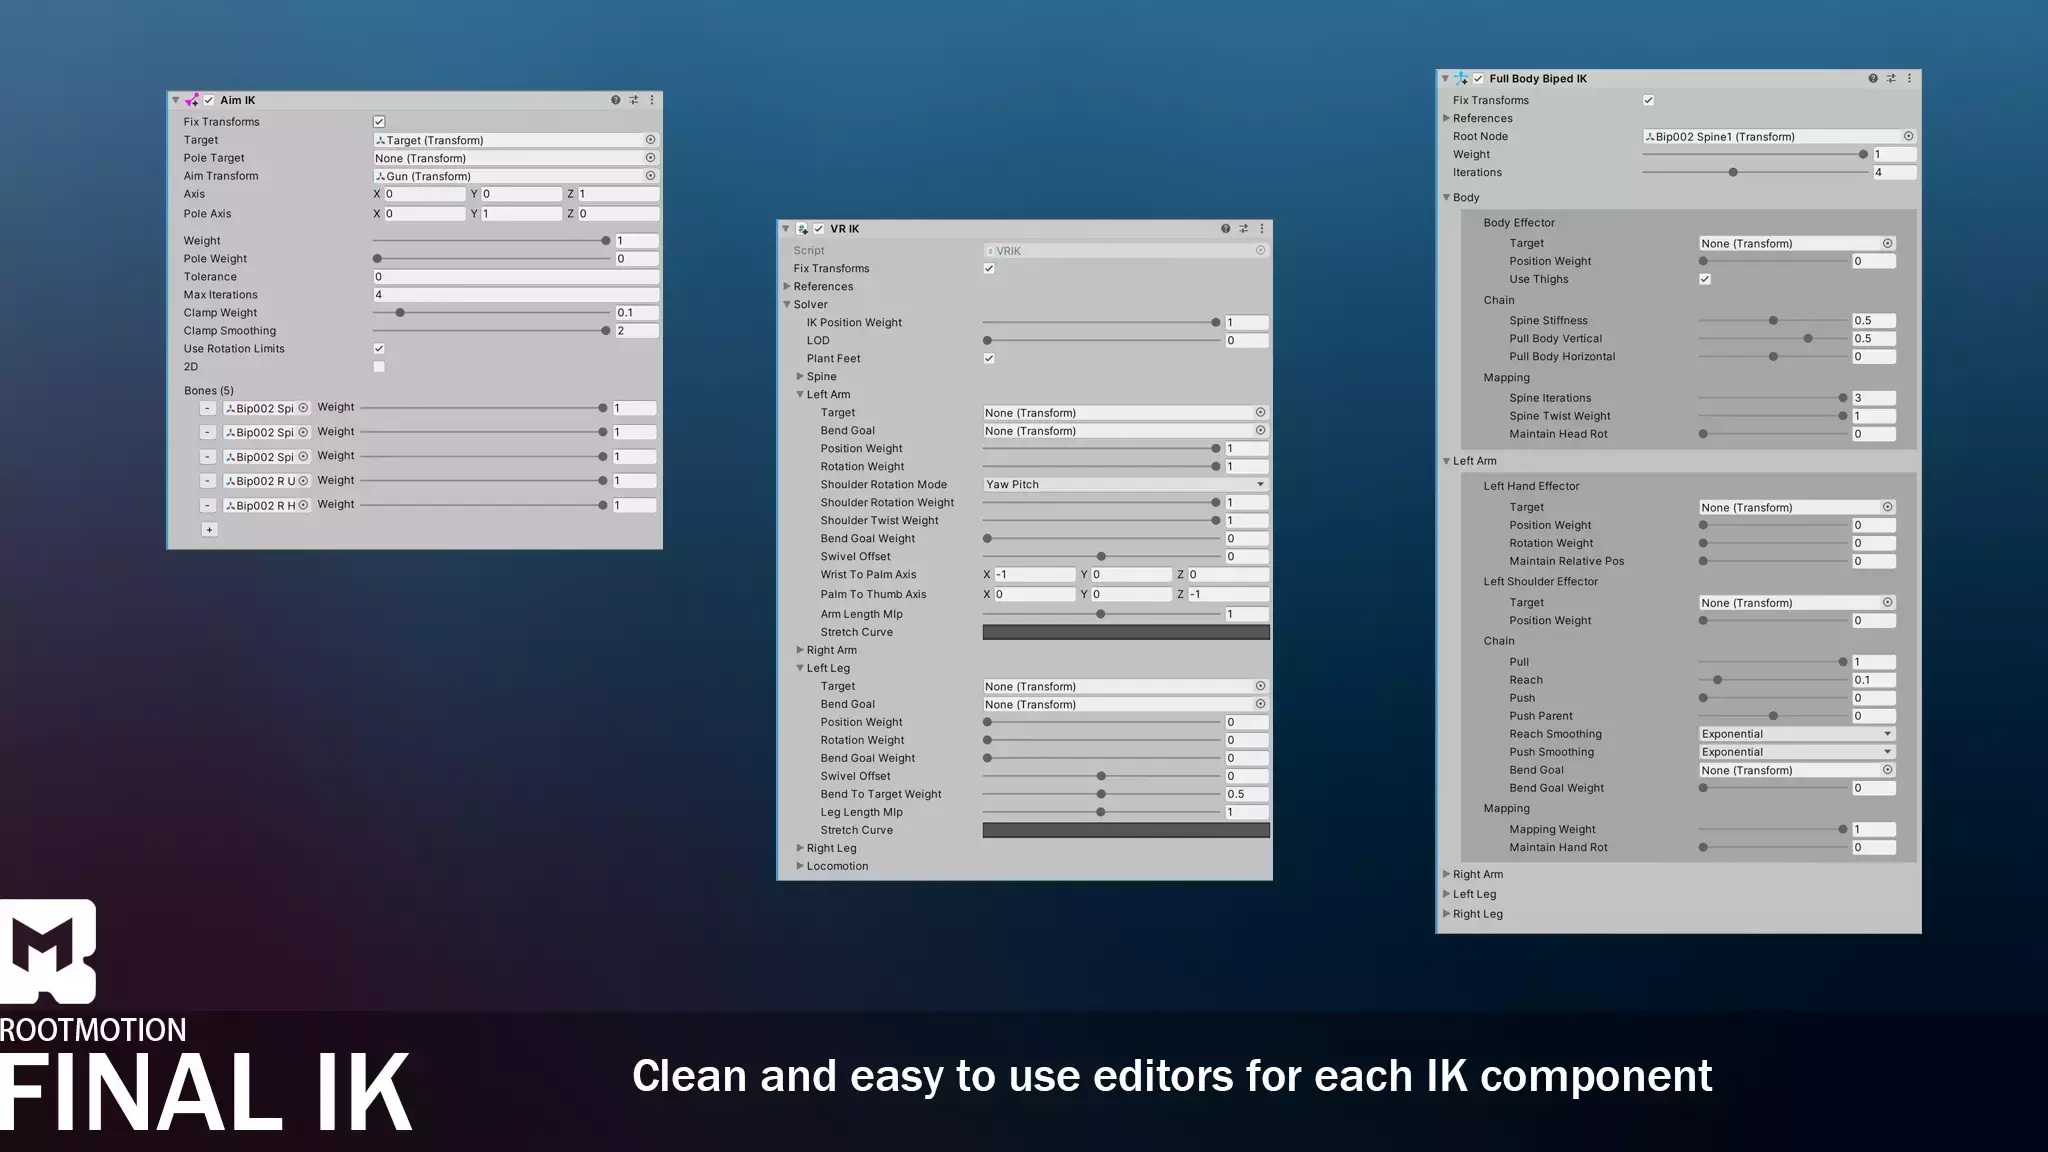Image resolution: width=2048 pixels, height=1152 pixels.
Task: Remove the first Bip002 Spi bone entry
Action: tap(207, 408)
